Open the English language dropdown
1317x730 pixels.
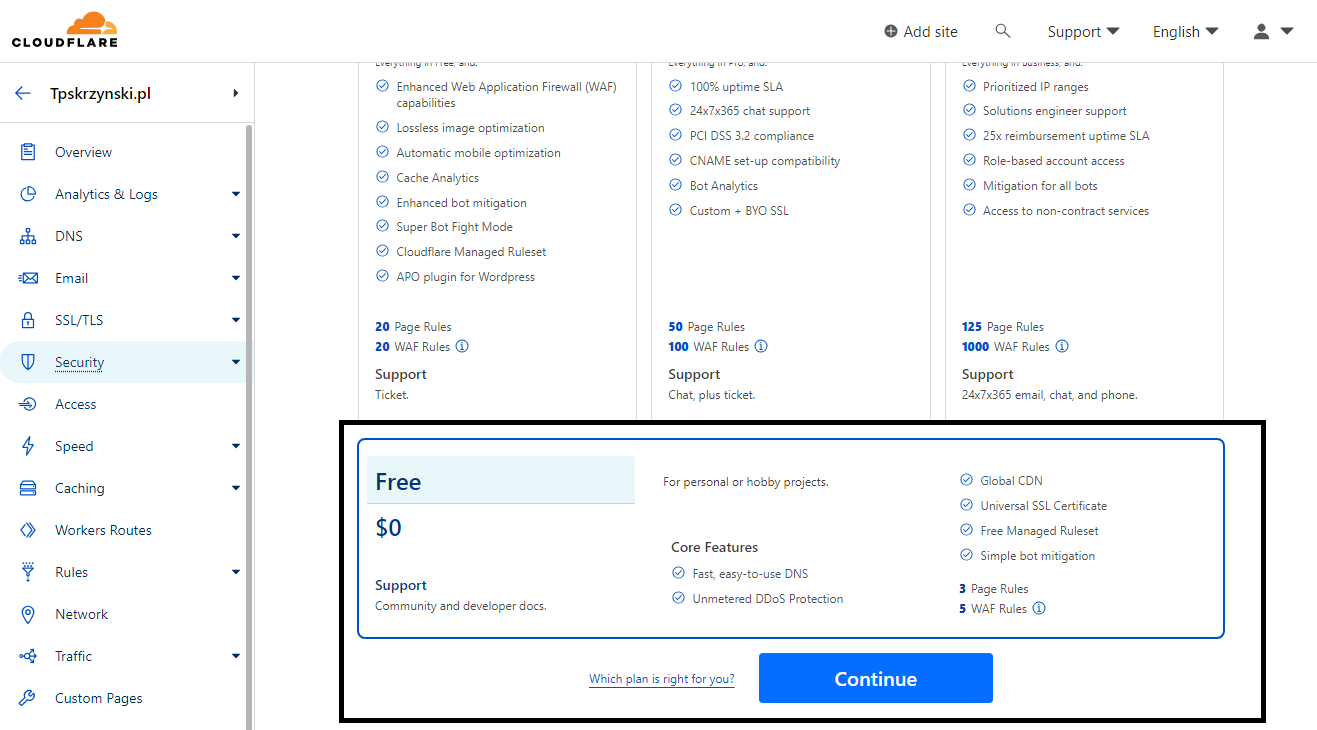(1185, 32)
